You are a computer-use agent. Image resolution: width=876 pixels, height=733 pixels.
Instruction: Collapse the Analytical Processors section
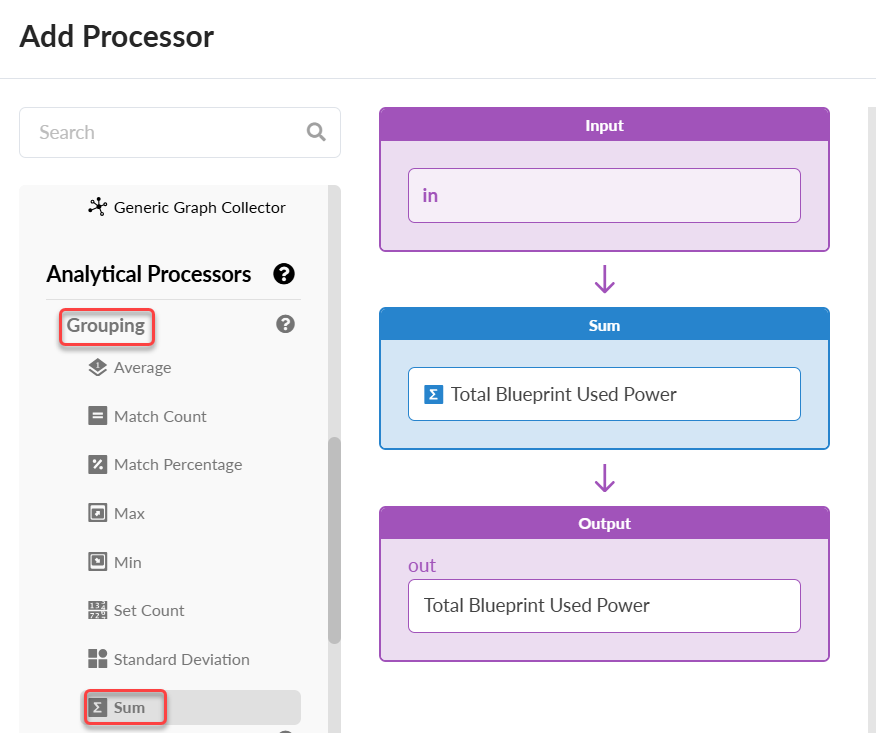[x=148, y=274]
